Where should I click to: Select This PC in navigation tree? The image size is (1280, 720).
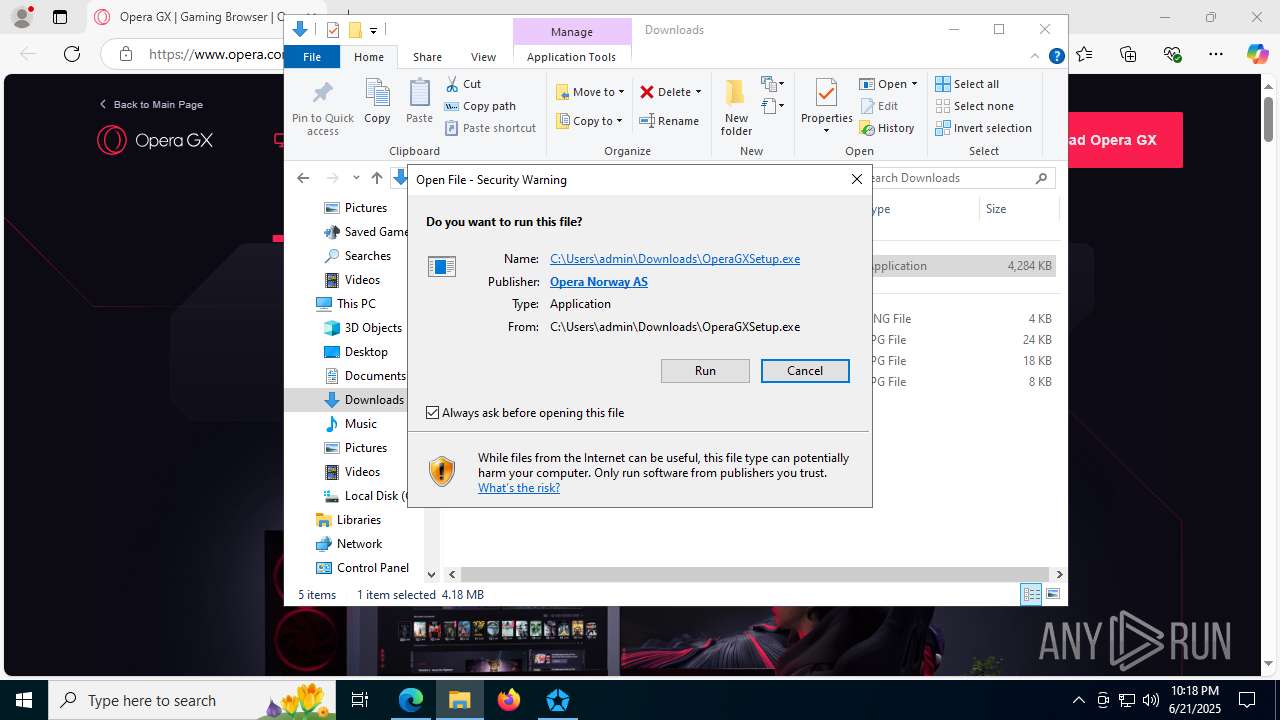(x=346, y=304)
